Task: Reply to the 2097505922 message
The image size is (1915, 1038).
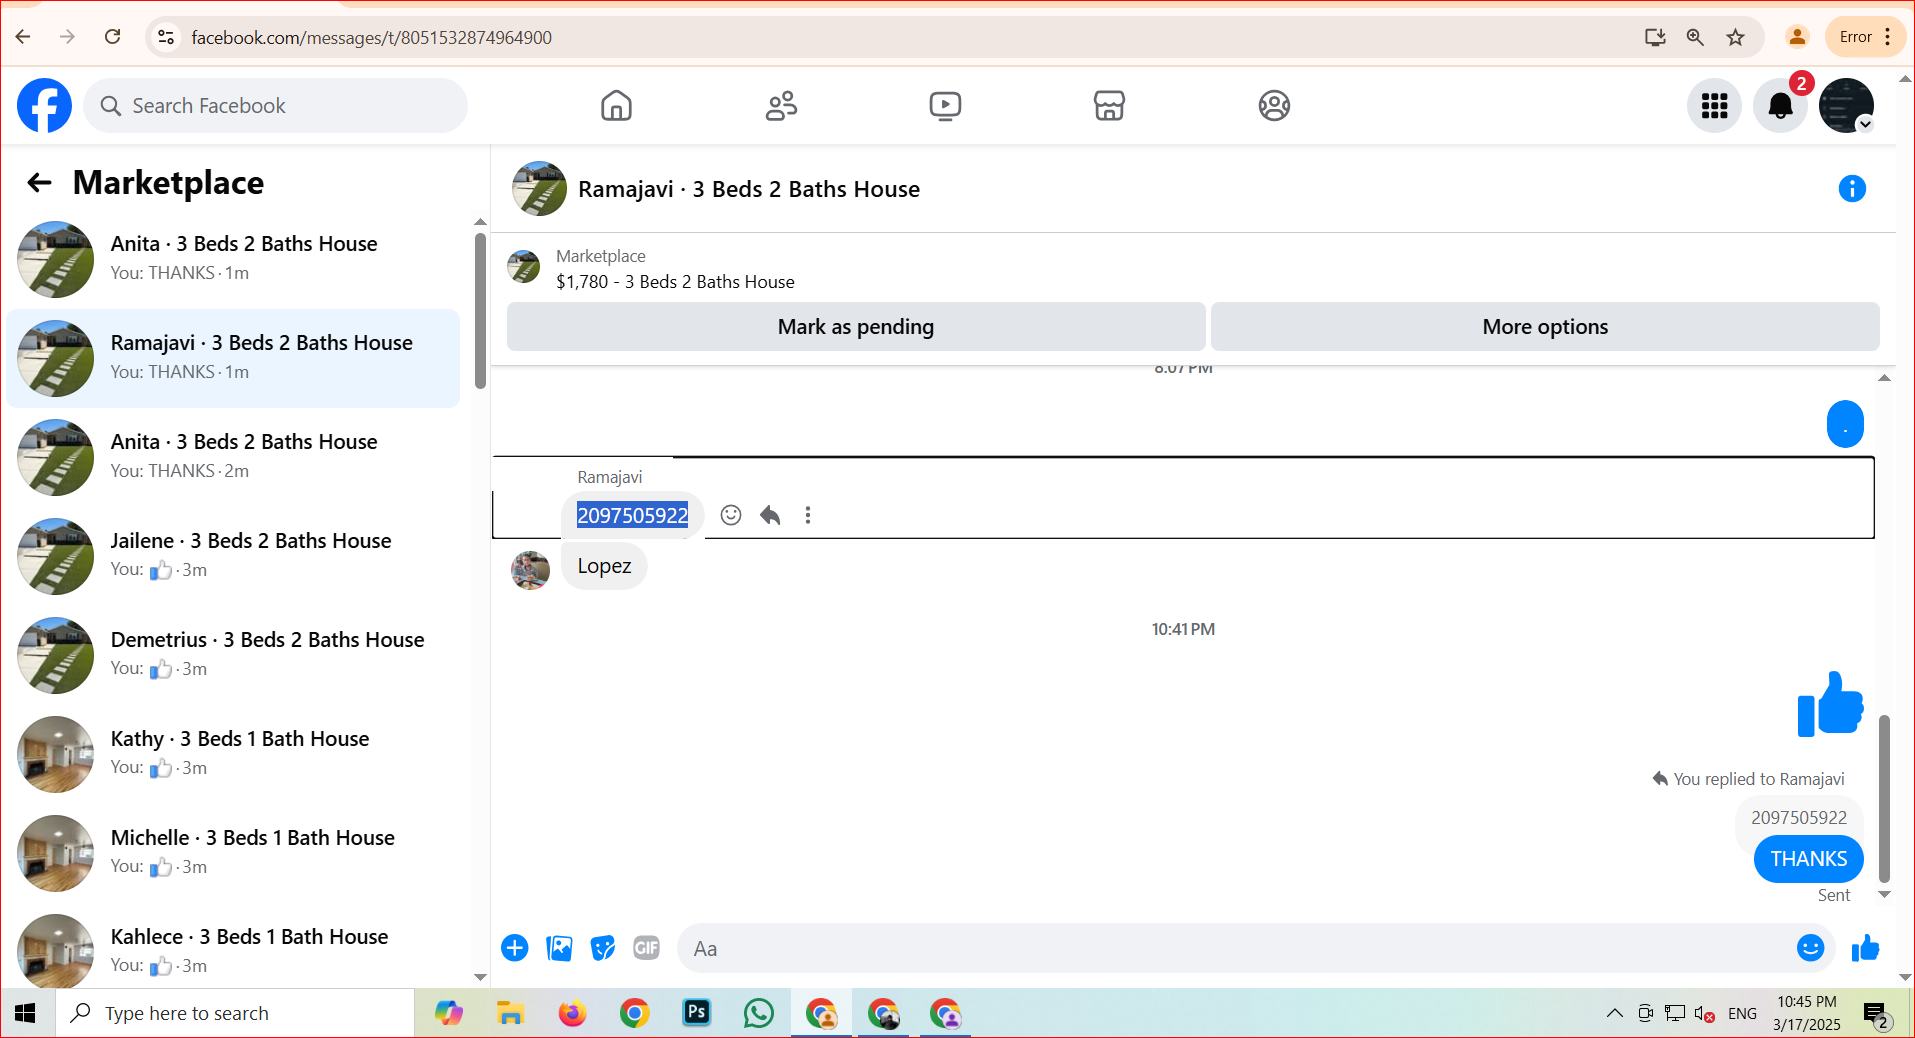Action: [x=770, y=515]
